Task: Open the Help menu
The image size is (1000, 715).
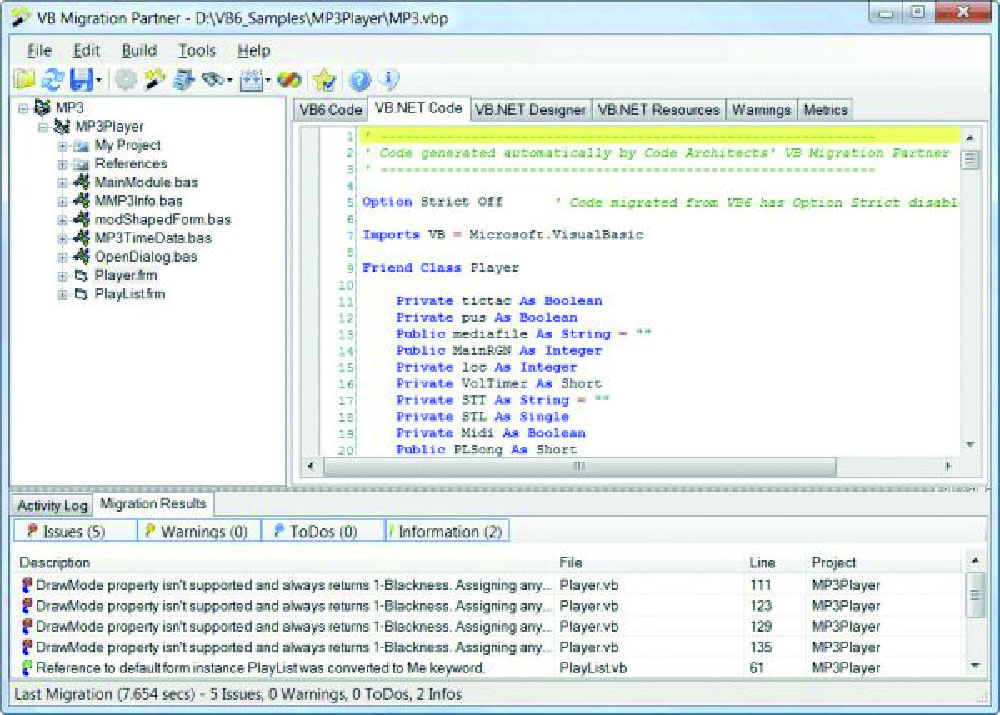Action: (254, 50)
